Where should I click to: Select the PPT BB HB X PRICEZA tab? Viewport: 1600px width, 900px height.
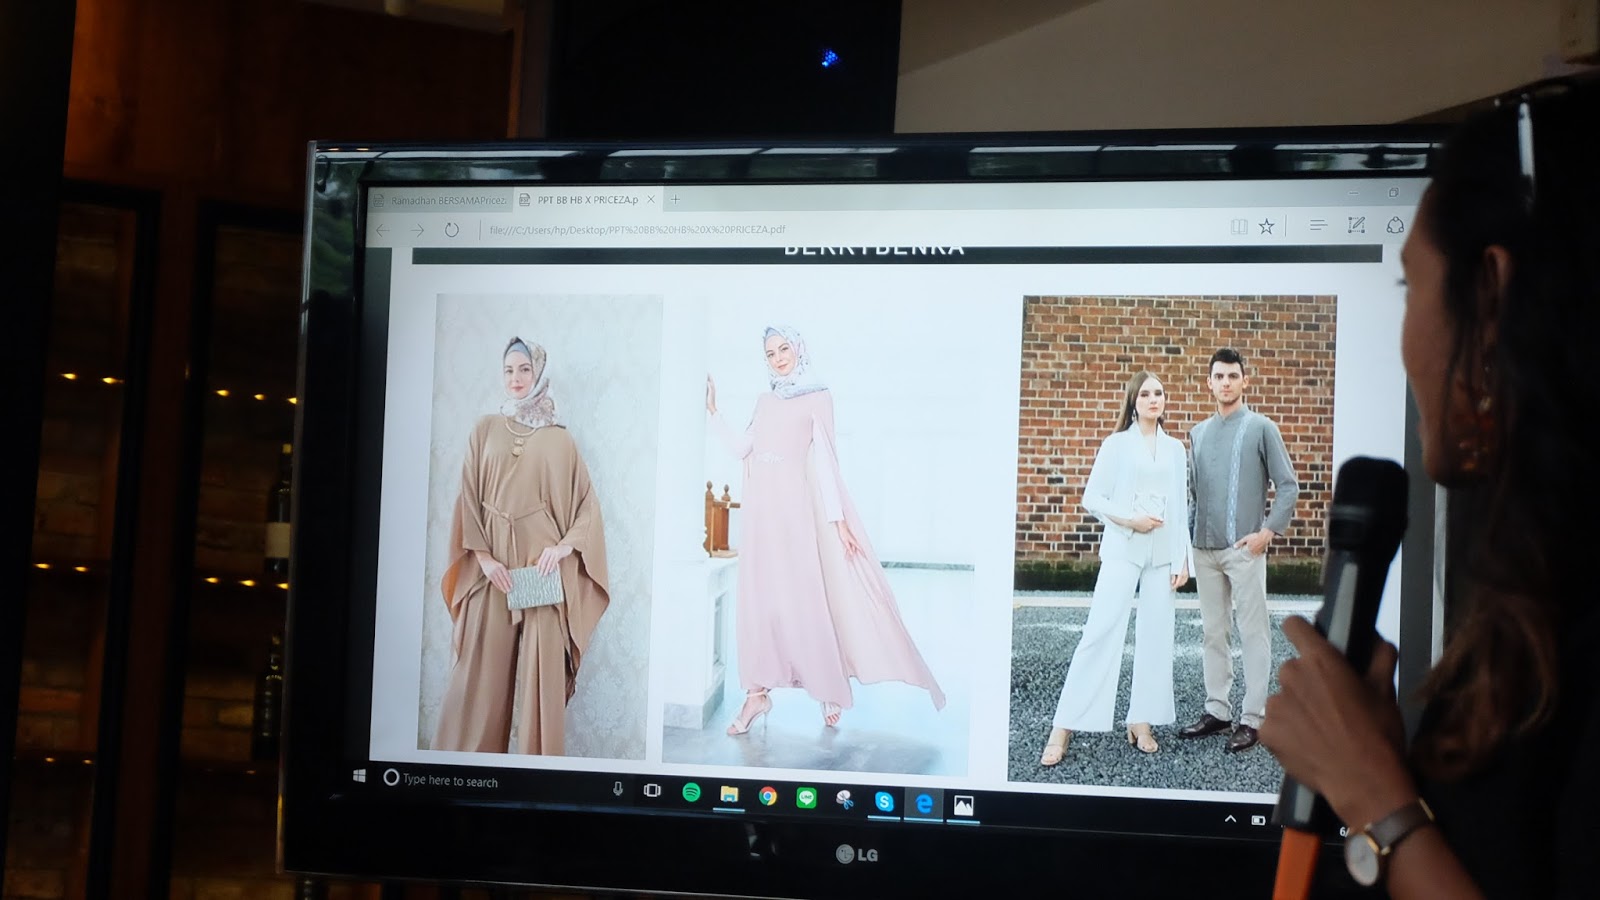(586, 200)
